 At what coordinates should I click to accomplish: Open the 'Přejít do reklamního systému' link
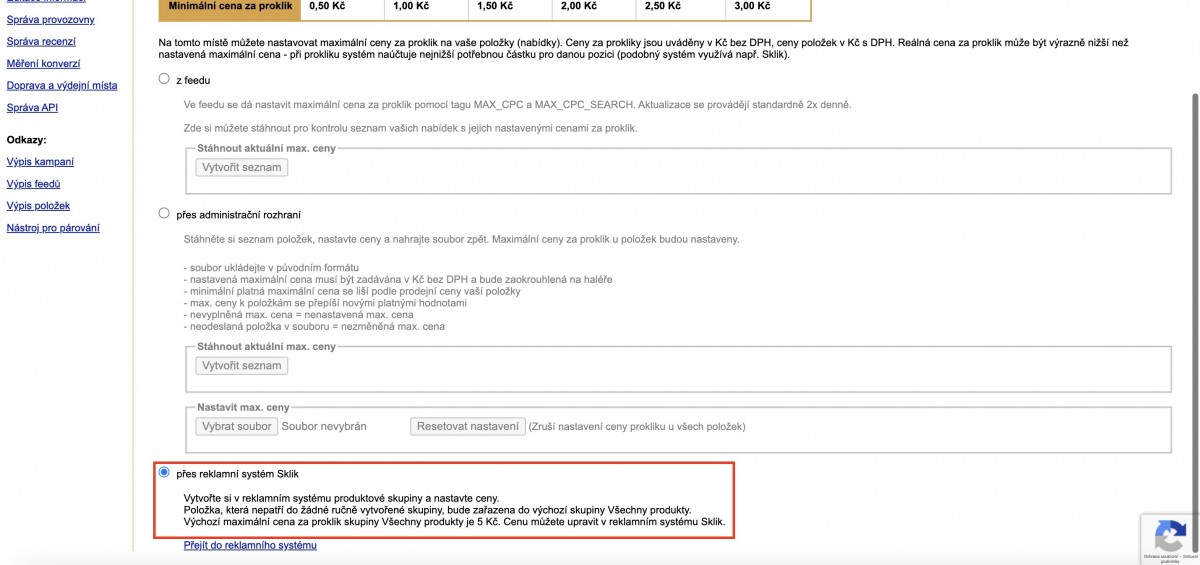[x=250, y=545]
